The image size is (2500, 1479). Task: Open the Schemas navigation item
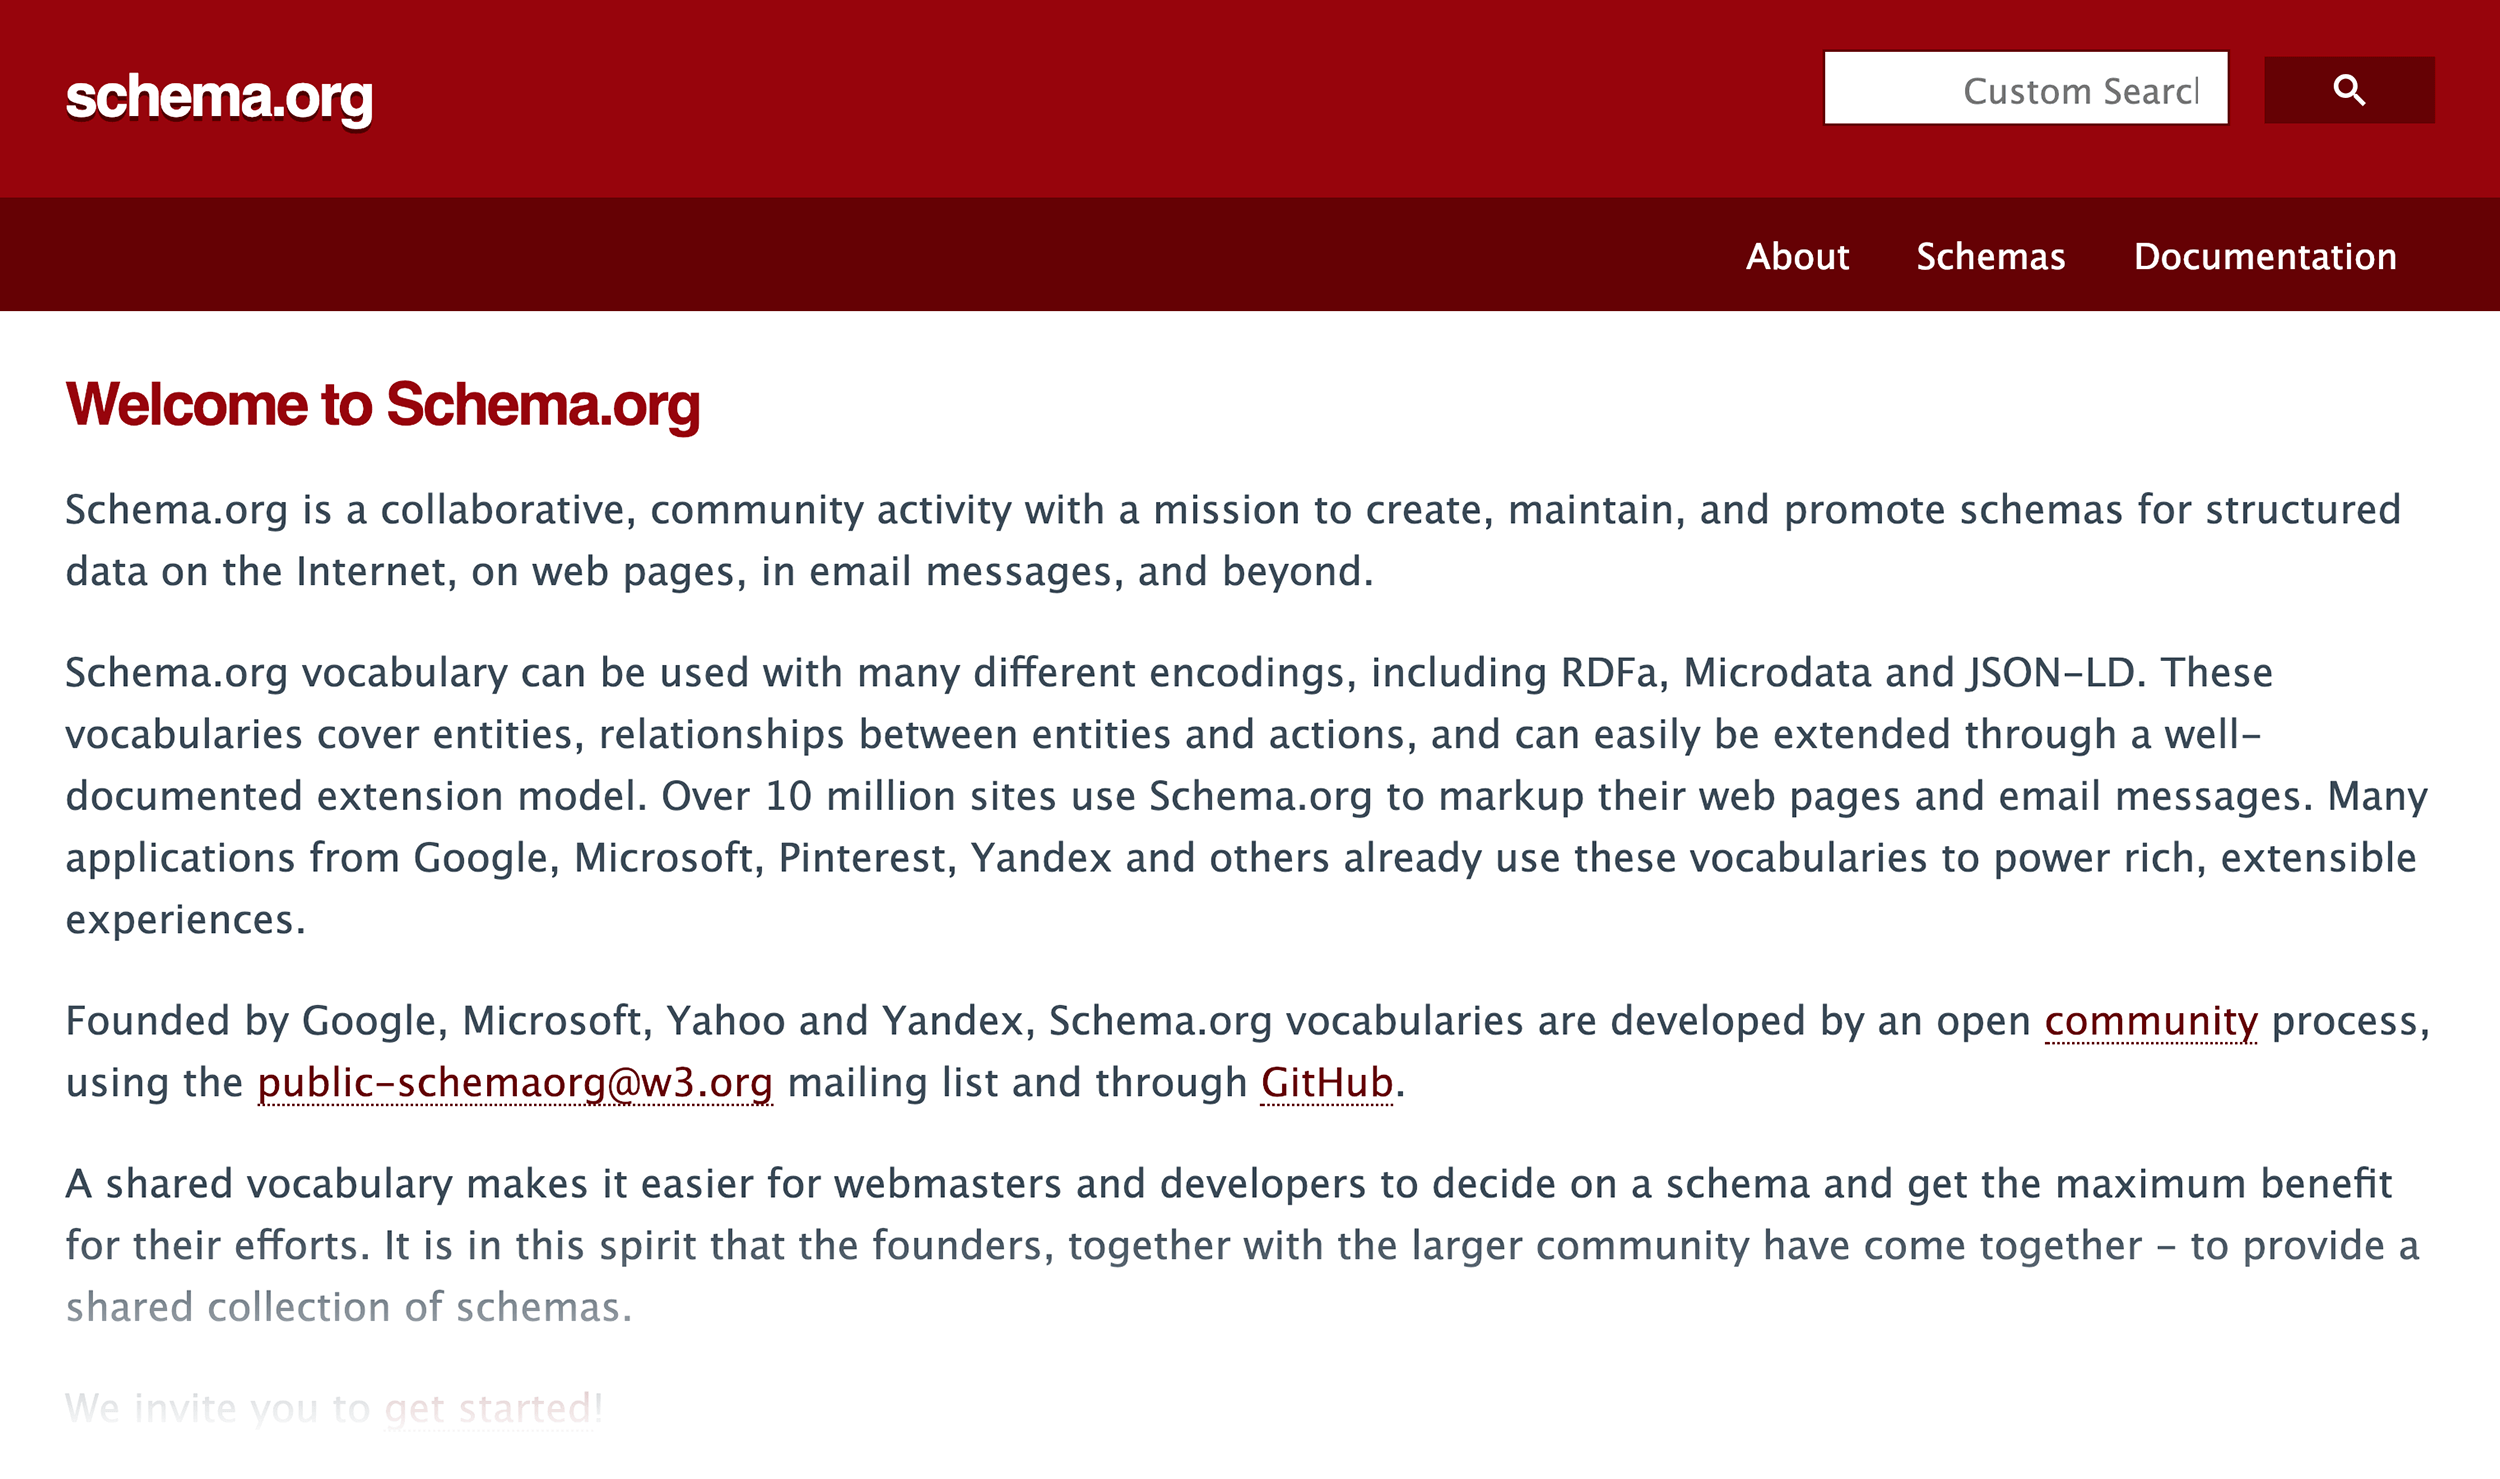pyautogui.click(x=1990, y=257)
